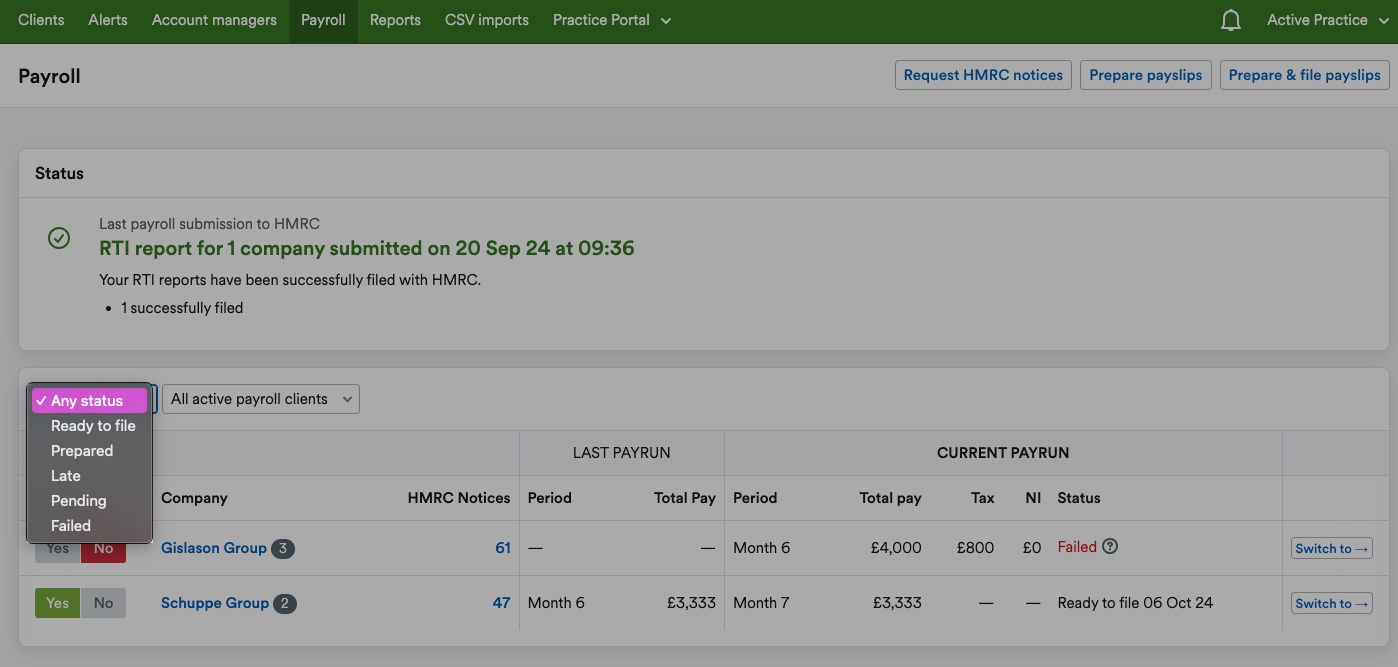Viewport: 1398px width, 667px height.
Task: Click £800 tax cell
Action: [975, 548]
